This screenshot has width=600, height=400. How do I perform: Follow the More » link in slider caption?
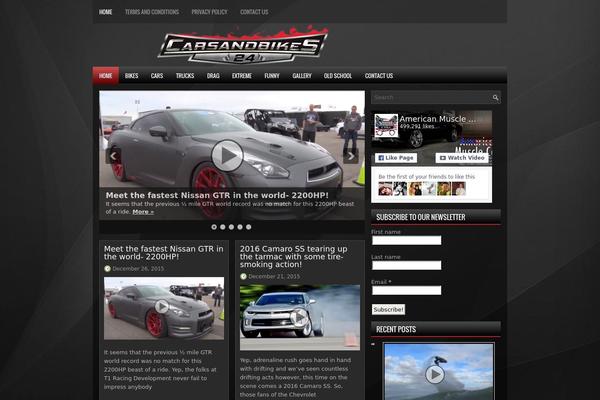point(143,212)
